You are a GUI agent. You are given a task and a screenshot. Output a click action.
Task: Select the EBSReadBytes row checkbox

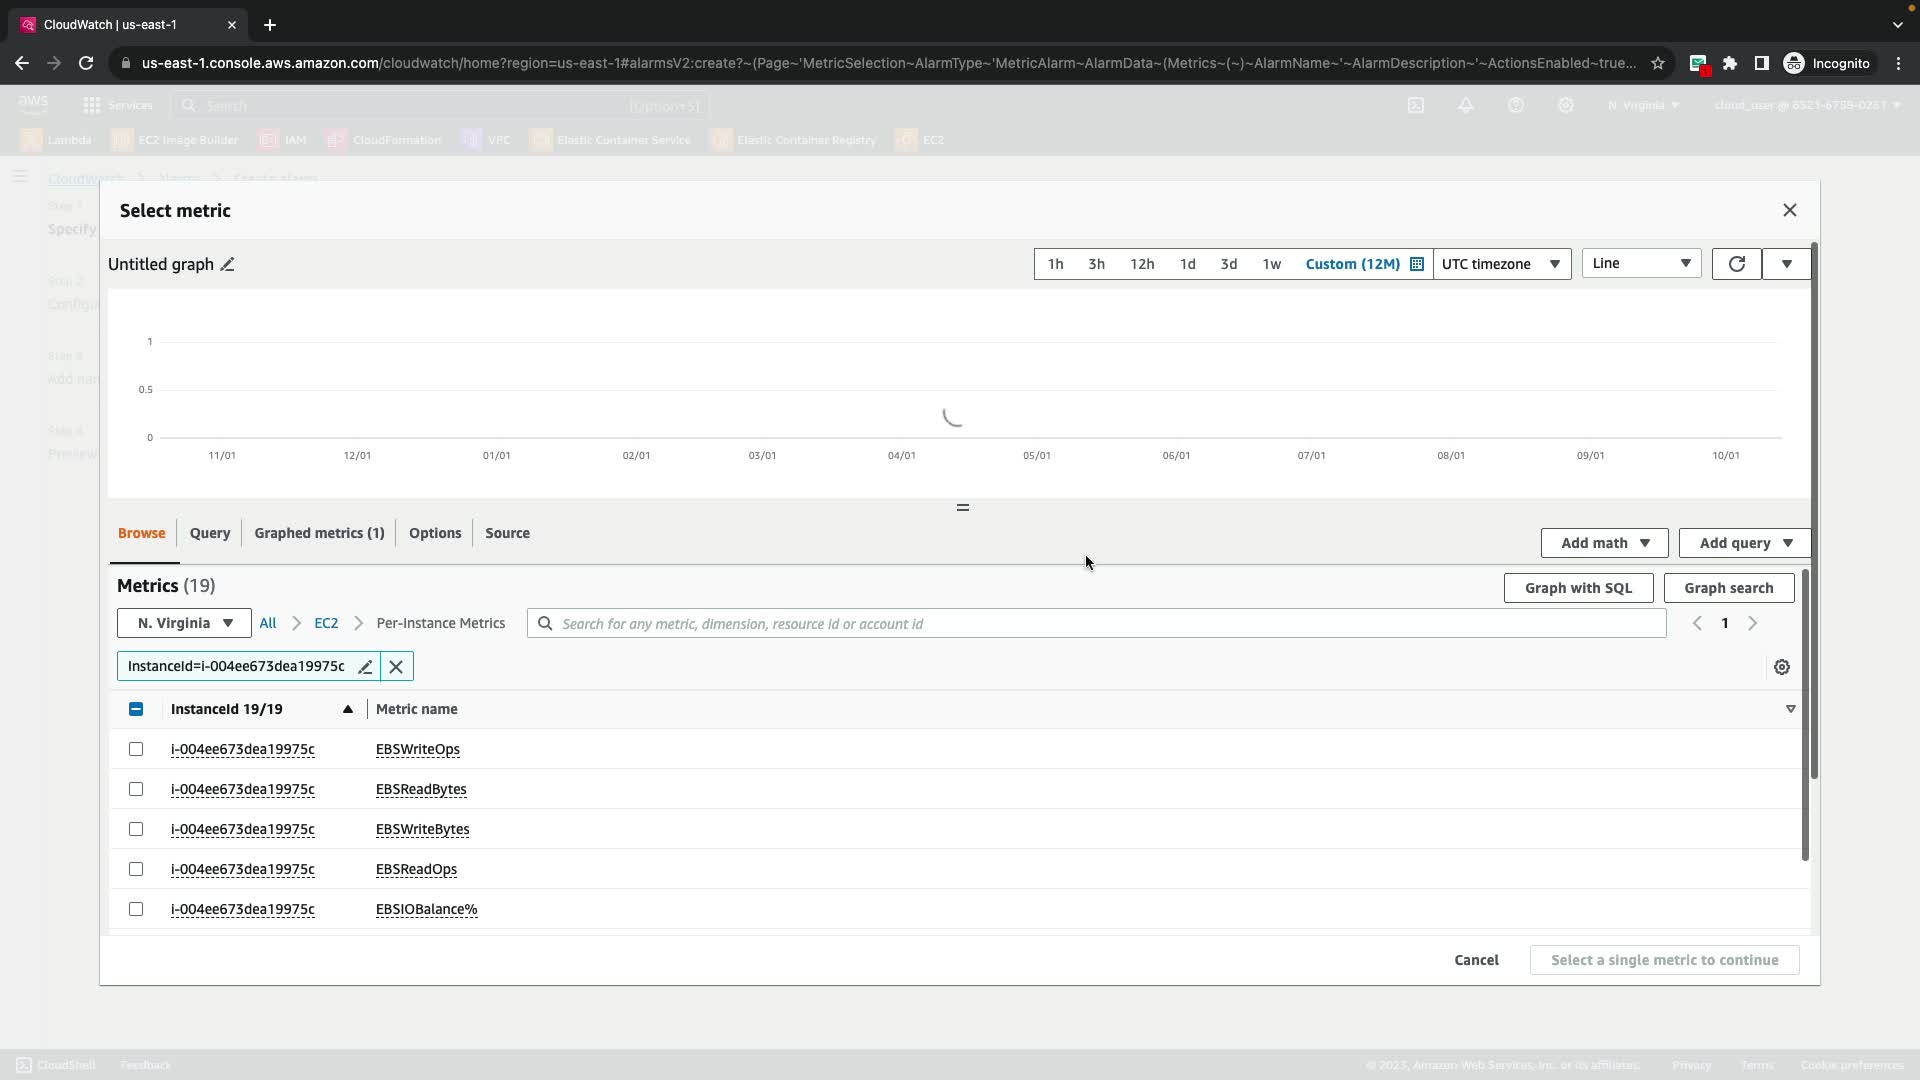click(136, 789)
